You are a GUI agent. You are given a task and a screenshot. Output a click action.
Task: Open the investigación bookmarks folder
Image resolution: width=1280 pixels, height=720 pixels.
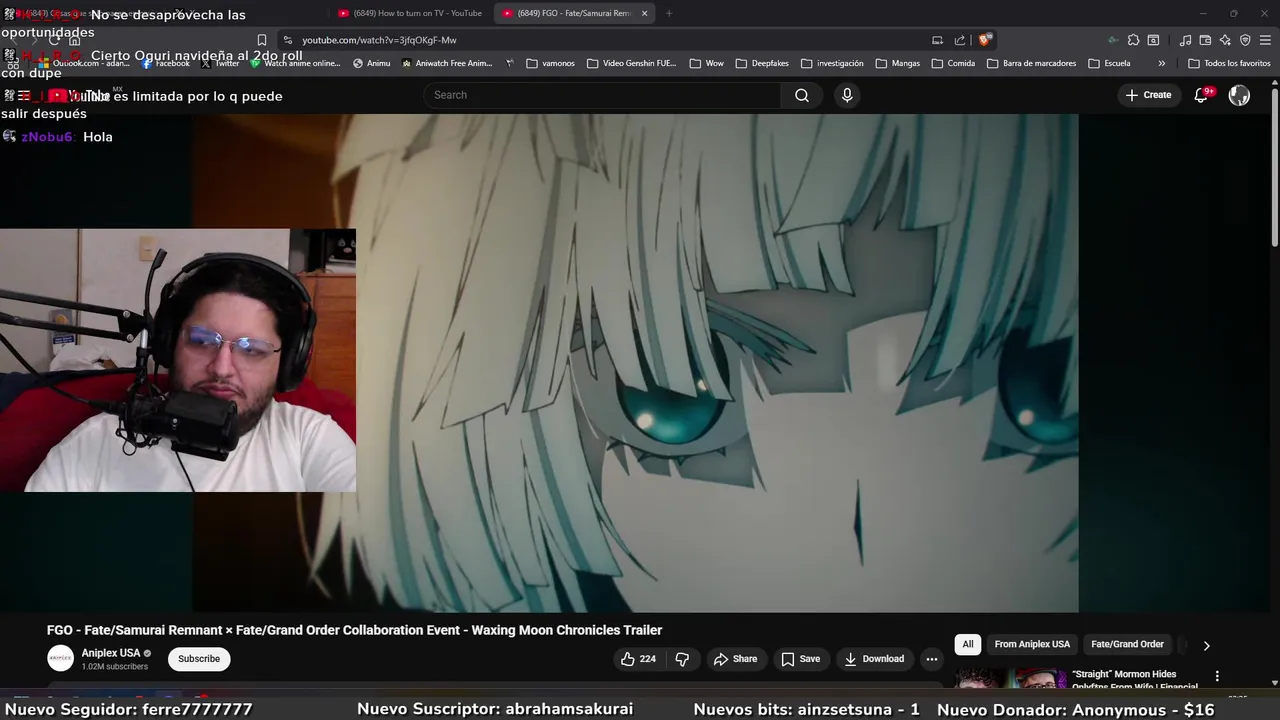(x=832, y=63)
